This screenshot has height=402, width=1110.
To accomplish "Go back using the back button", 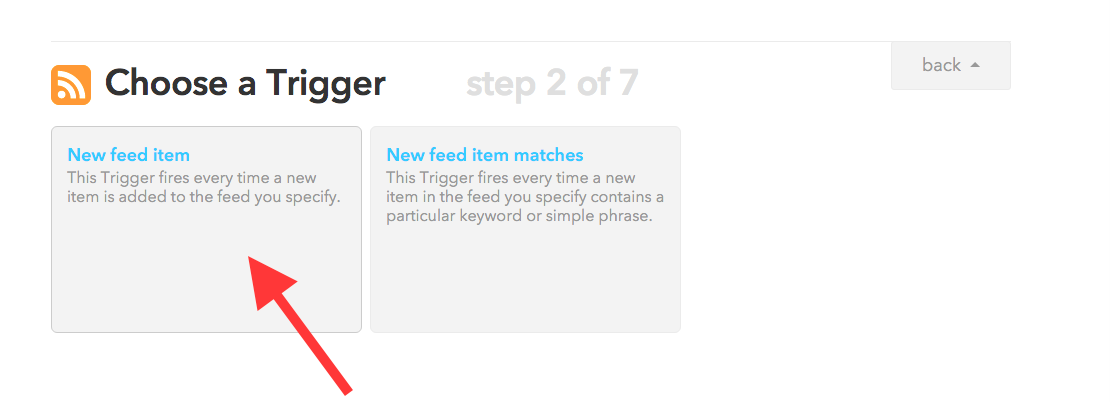I will (x=951, y=65).
